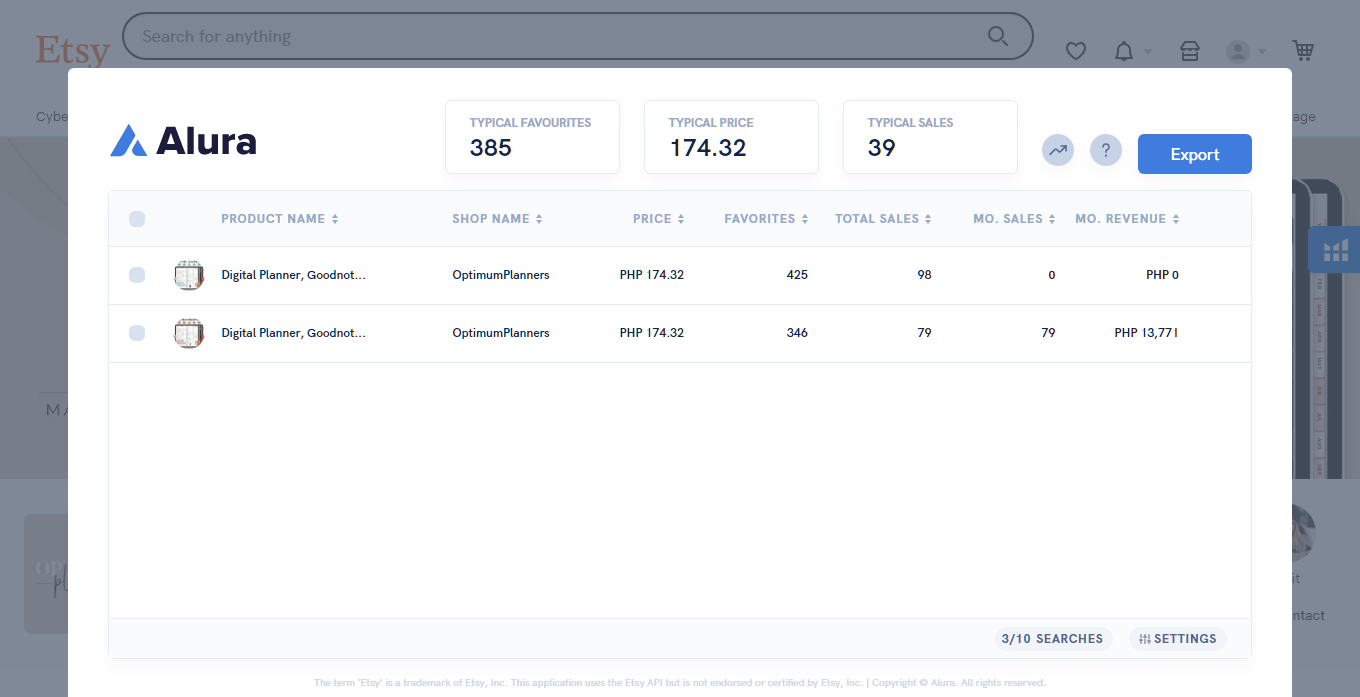Click the Typical Price 174.32 card

(731, 137)
